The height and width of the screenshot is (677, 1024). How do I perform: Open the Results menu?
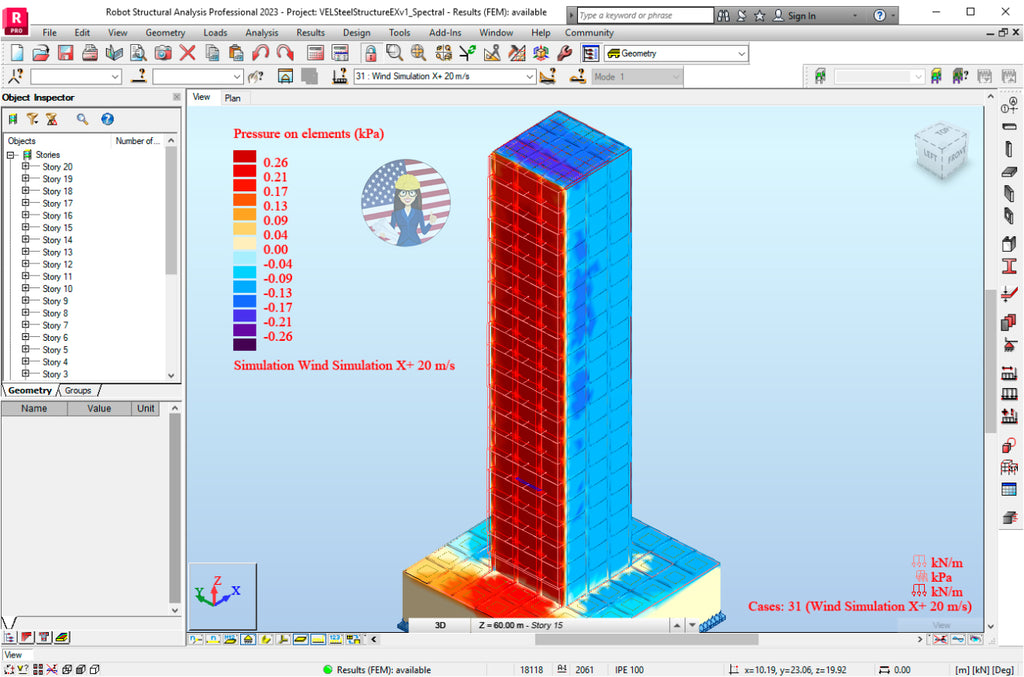310,33
